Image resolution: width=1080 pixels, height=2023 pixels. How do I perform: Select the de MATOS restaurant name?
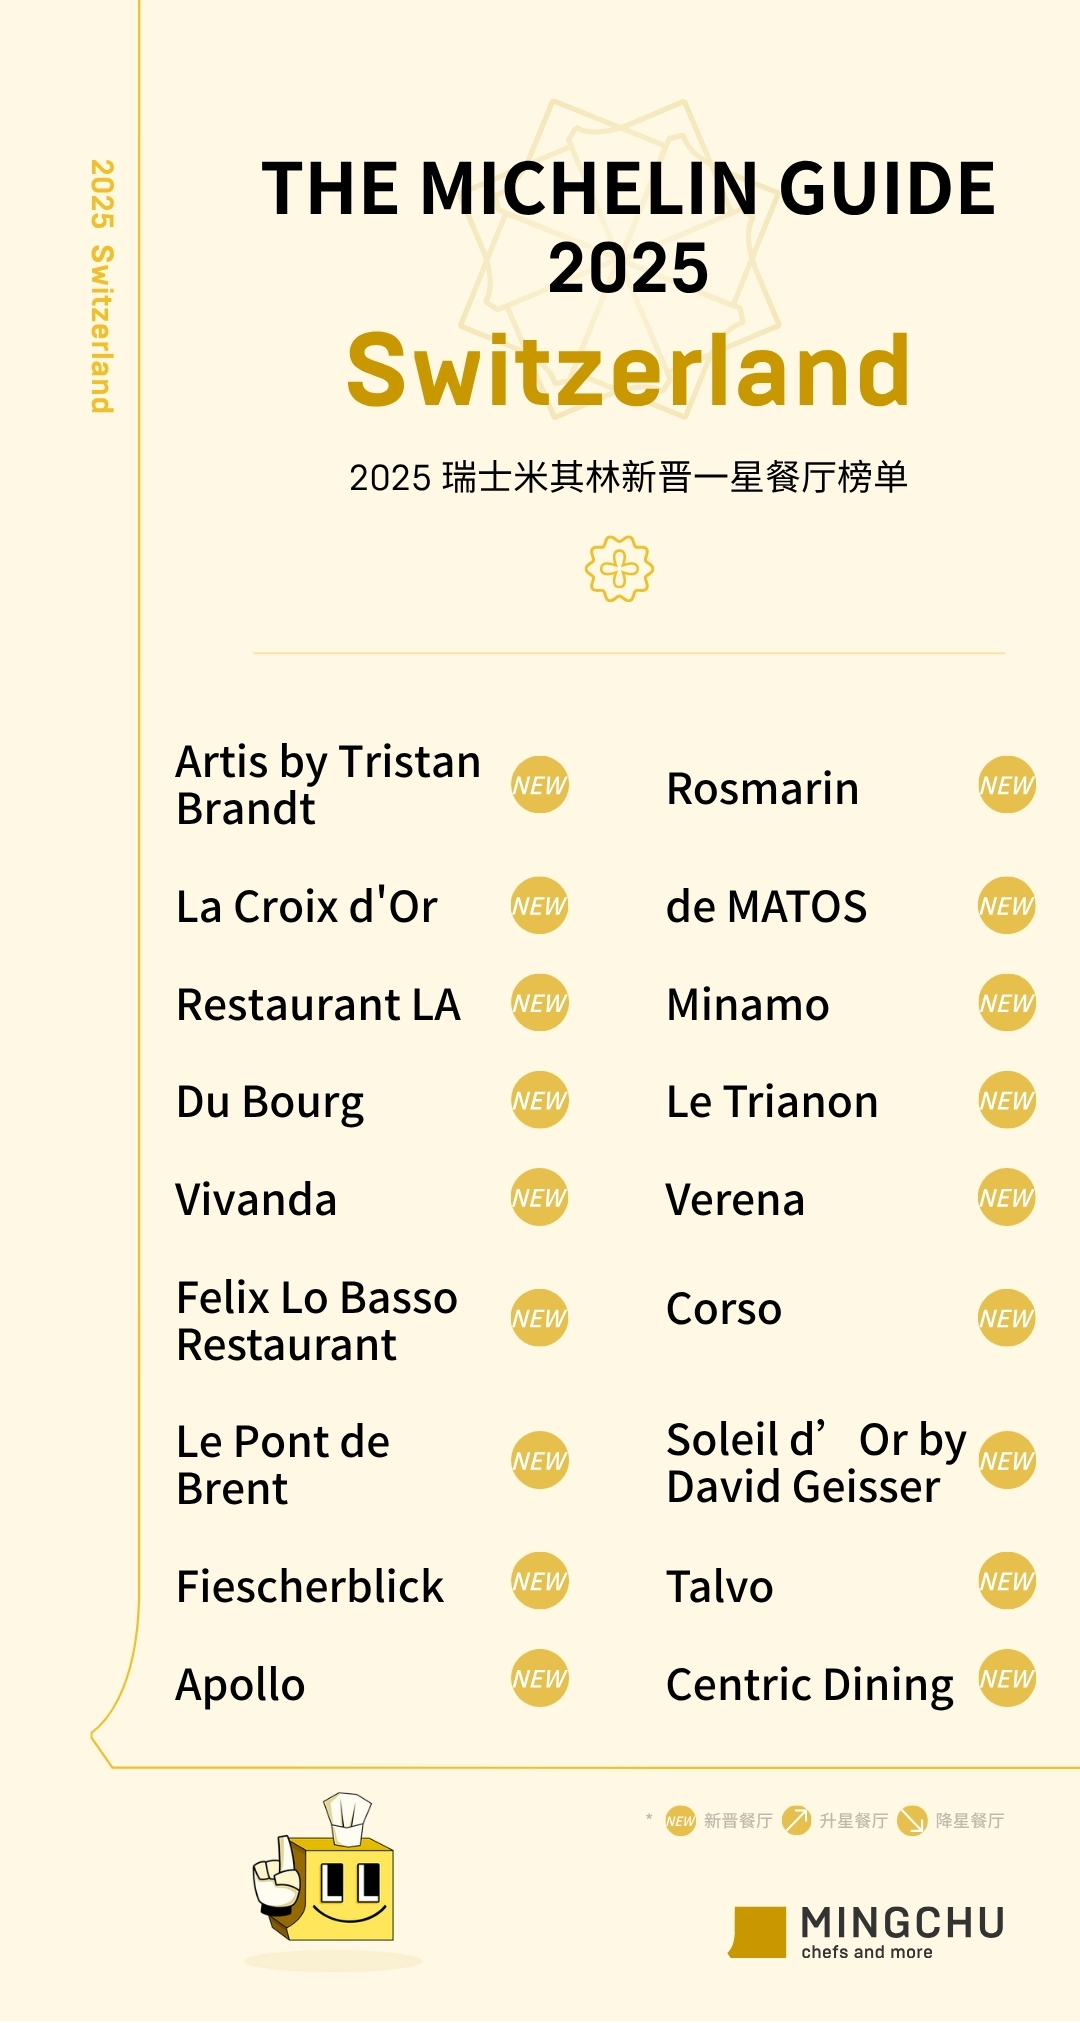[766, 907]
